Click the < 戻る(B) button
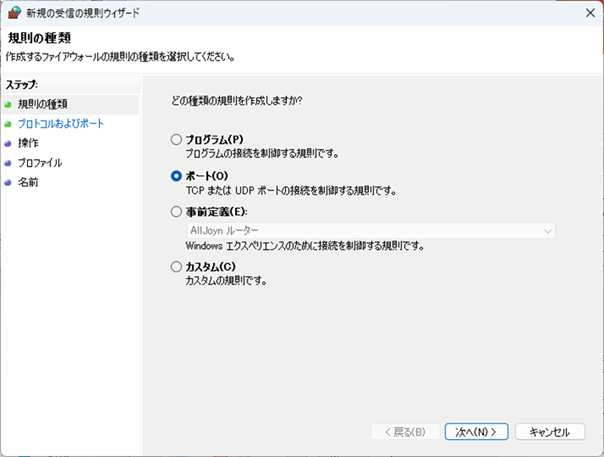The height and width of the screenshot is (457, 604). click(x=403, y=432)
